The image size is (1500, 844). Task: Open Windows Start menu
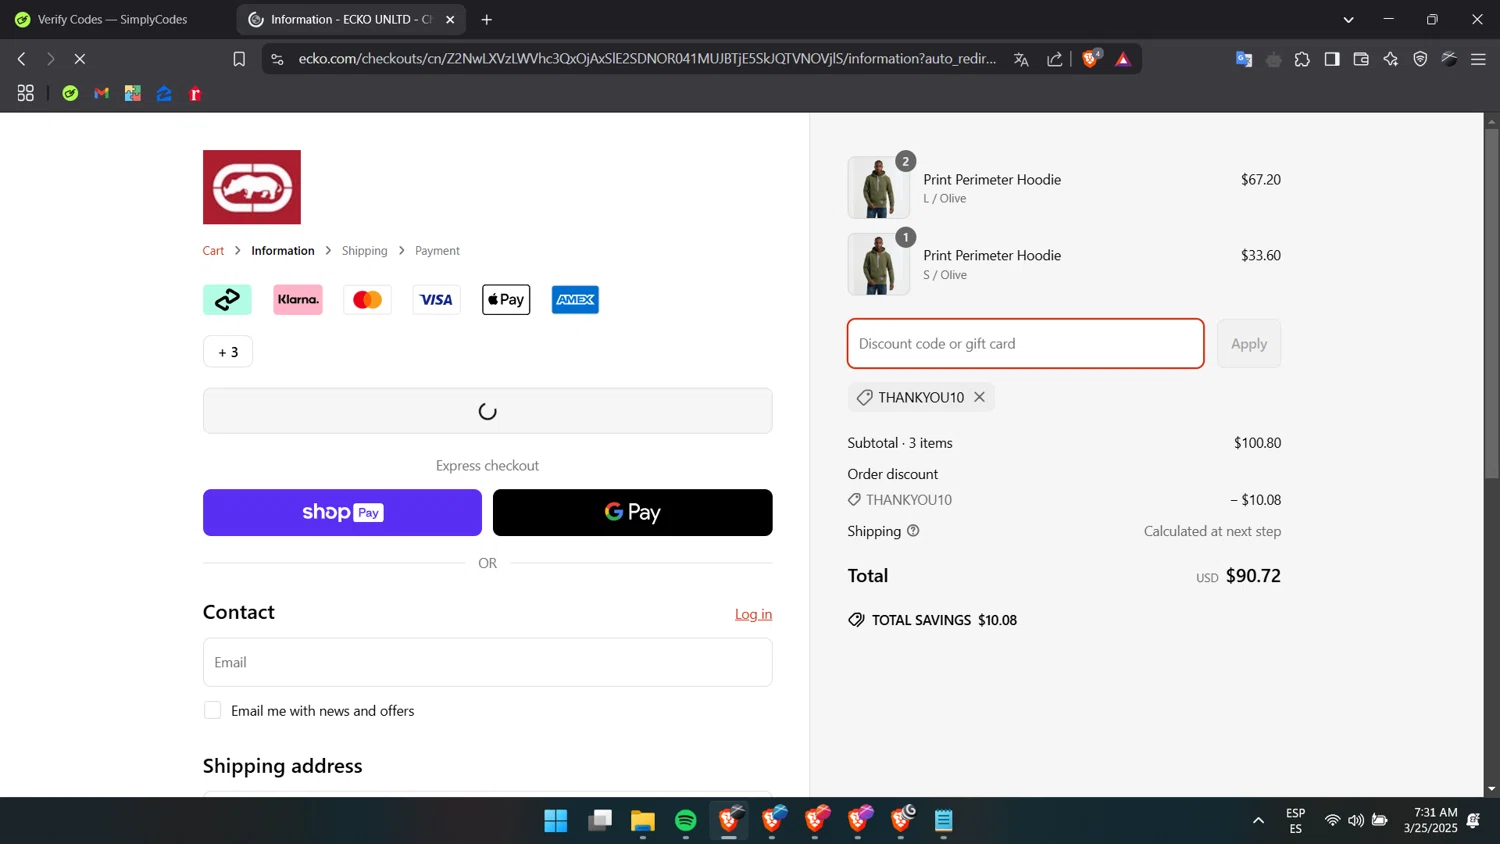[x=556, y=821]
